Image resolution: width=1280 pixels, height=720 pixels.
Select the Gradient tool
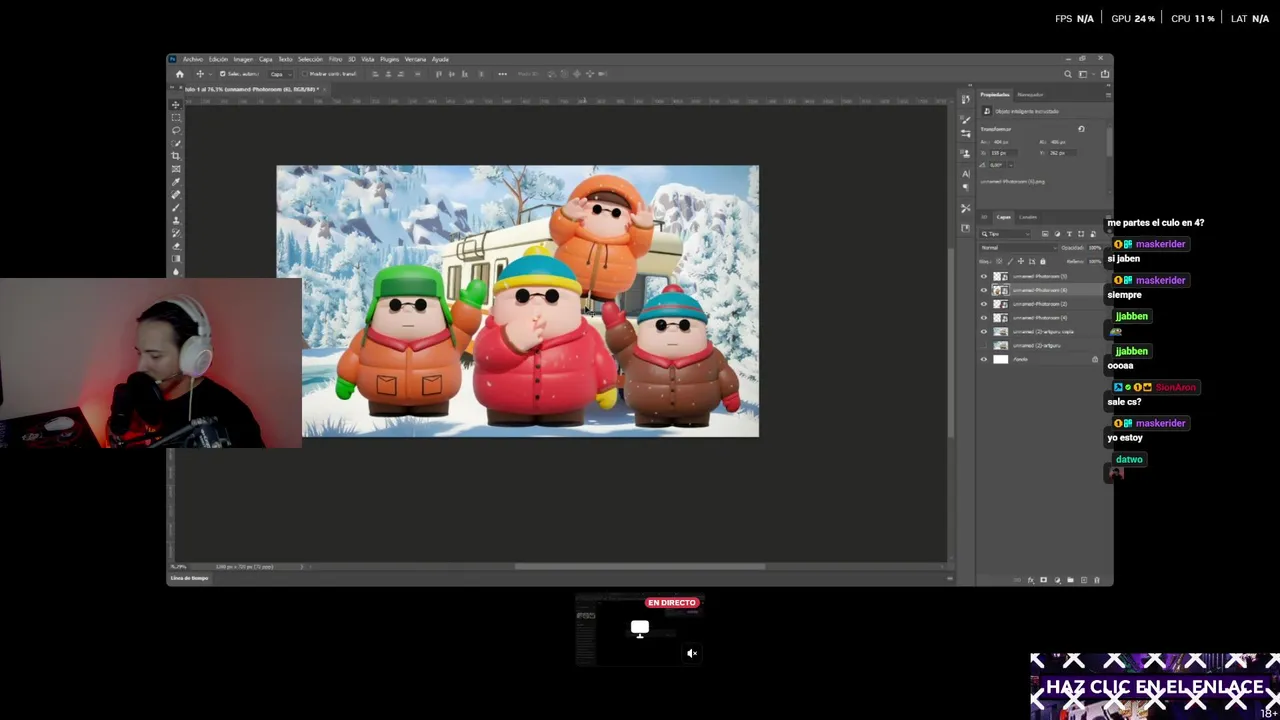pyautogui.click(x=176, y=259)
